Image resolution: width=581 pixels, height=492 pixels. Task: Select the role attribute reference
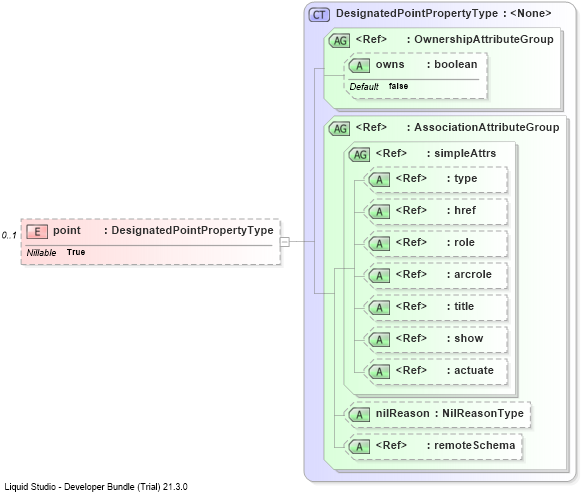click(x=436, y=243)
